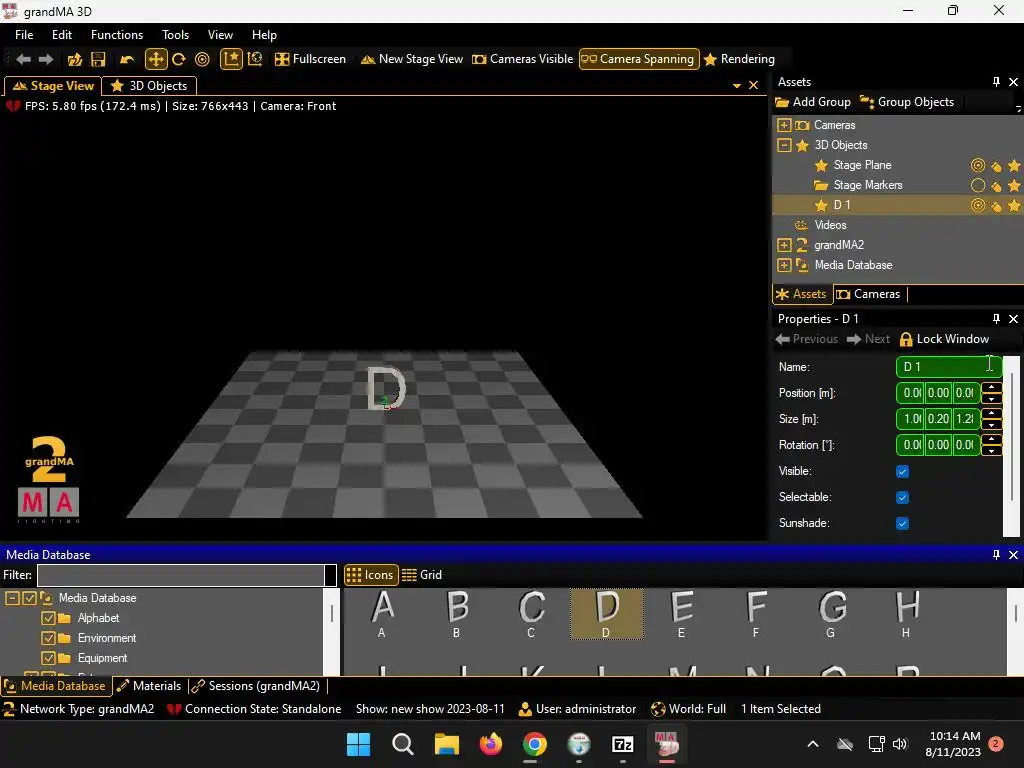
Task: Select the Stage Markers tree item
Action: [868, 185]
